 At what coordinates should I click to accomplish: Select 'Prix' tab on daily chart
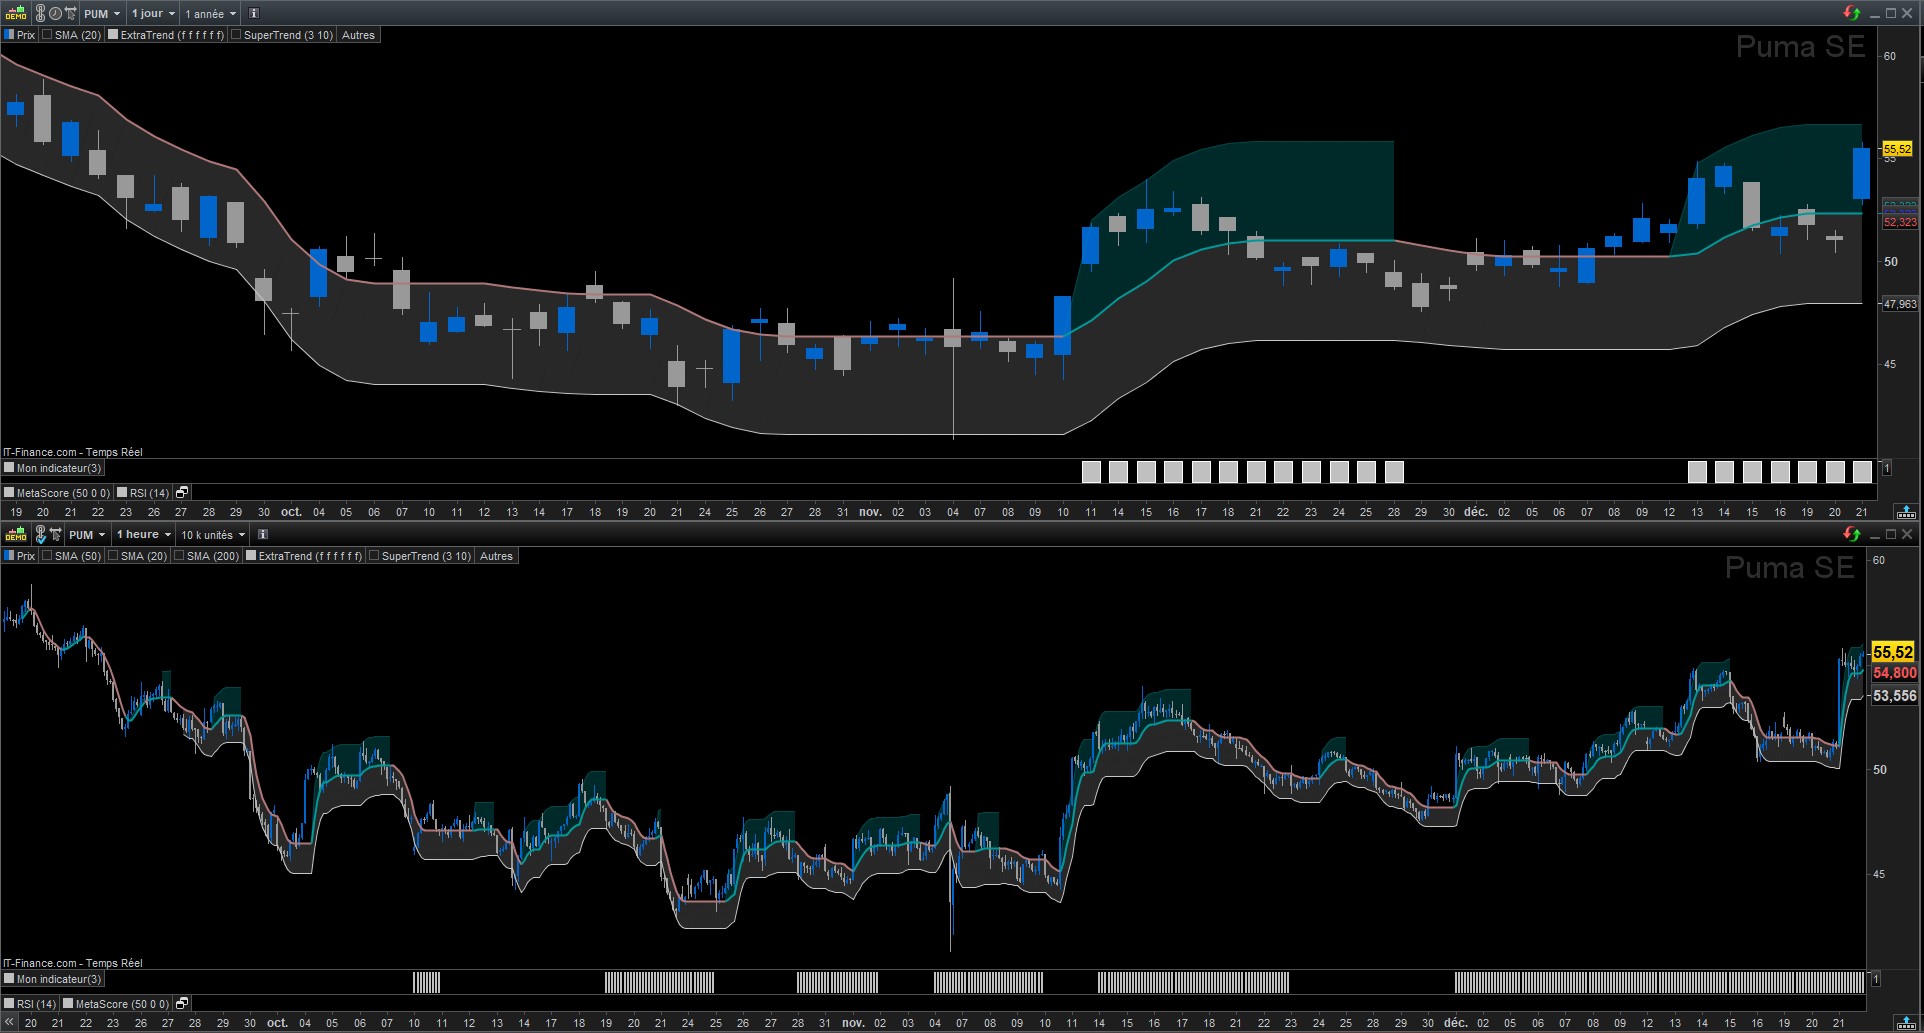(20, 35)
